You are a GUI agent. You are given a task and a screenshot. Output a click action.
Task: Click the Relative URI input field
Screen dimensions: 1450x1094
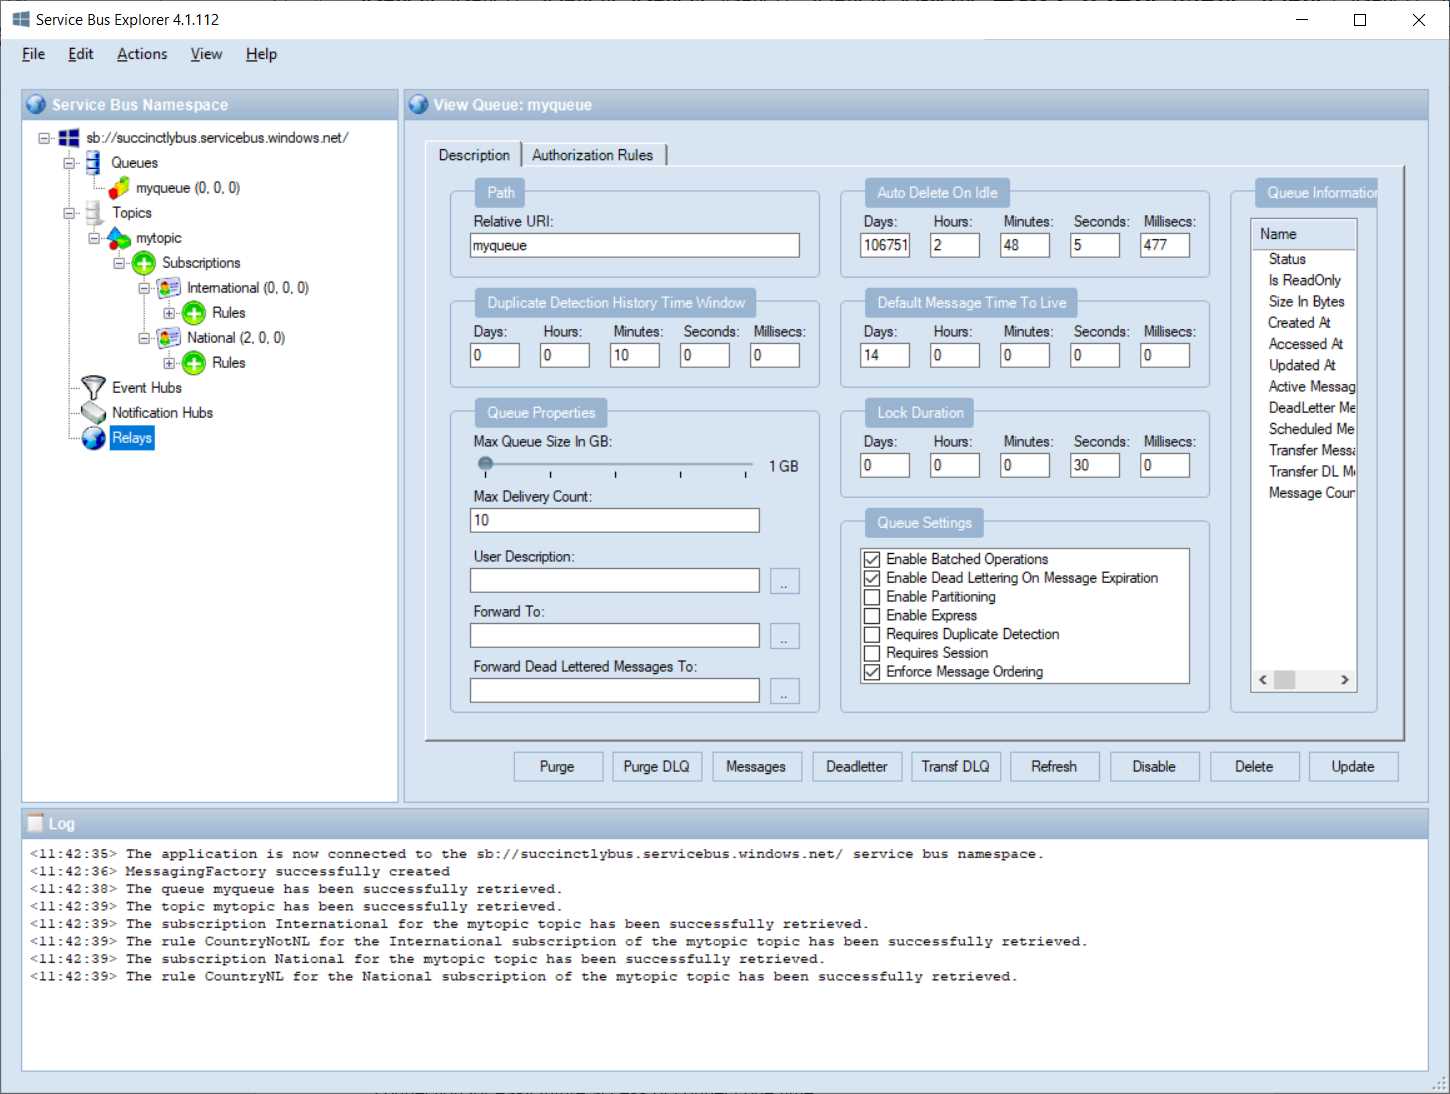point(635,245)
